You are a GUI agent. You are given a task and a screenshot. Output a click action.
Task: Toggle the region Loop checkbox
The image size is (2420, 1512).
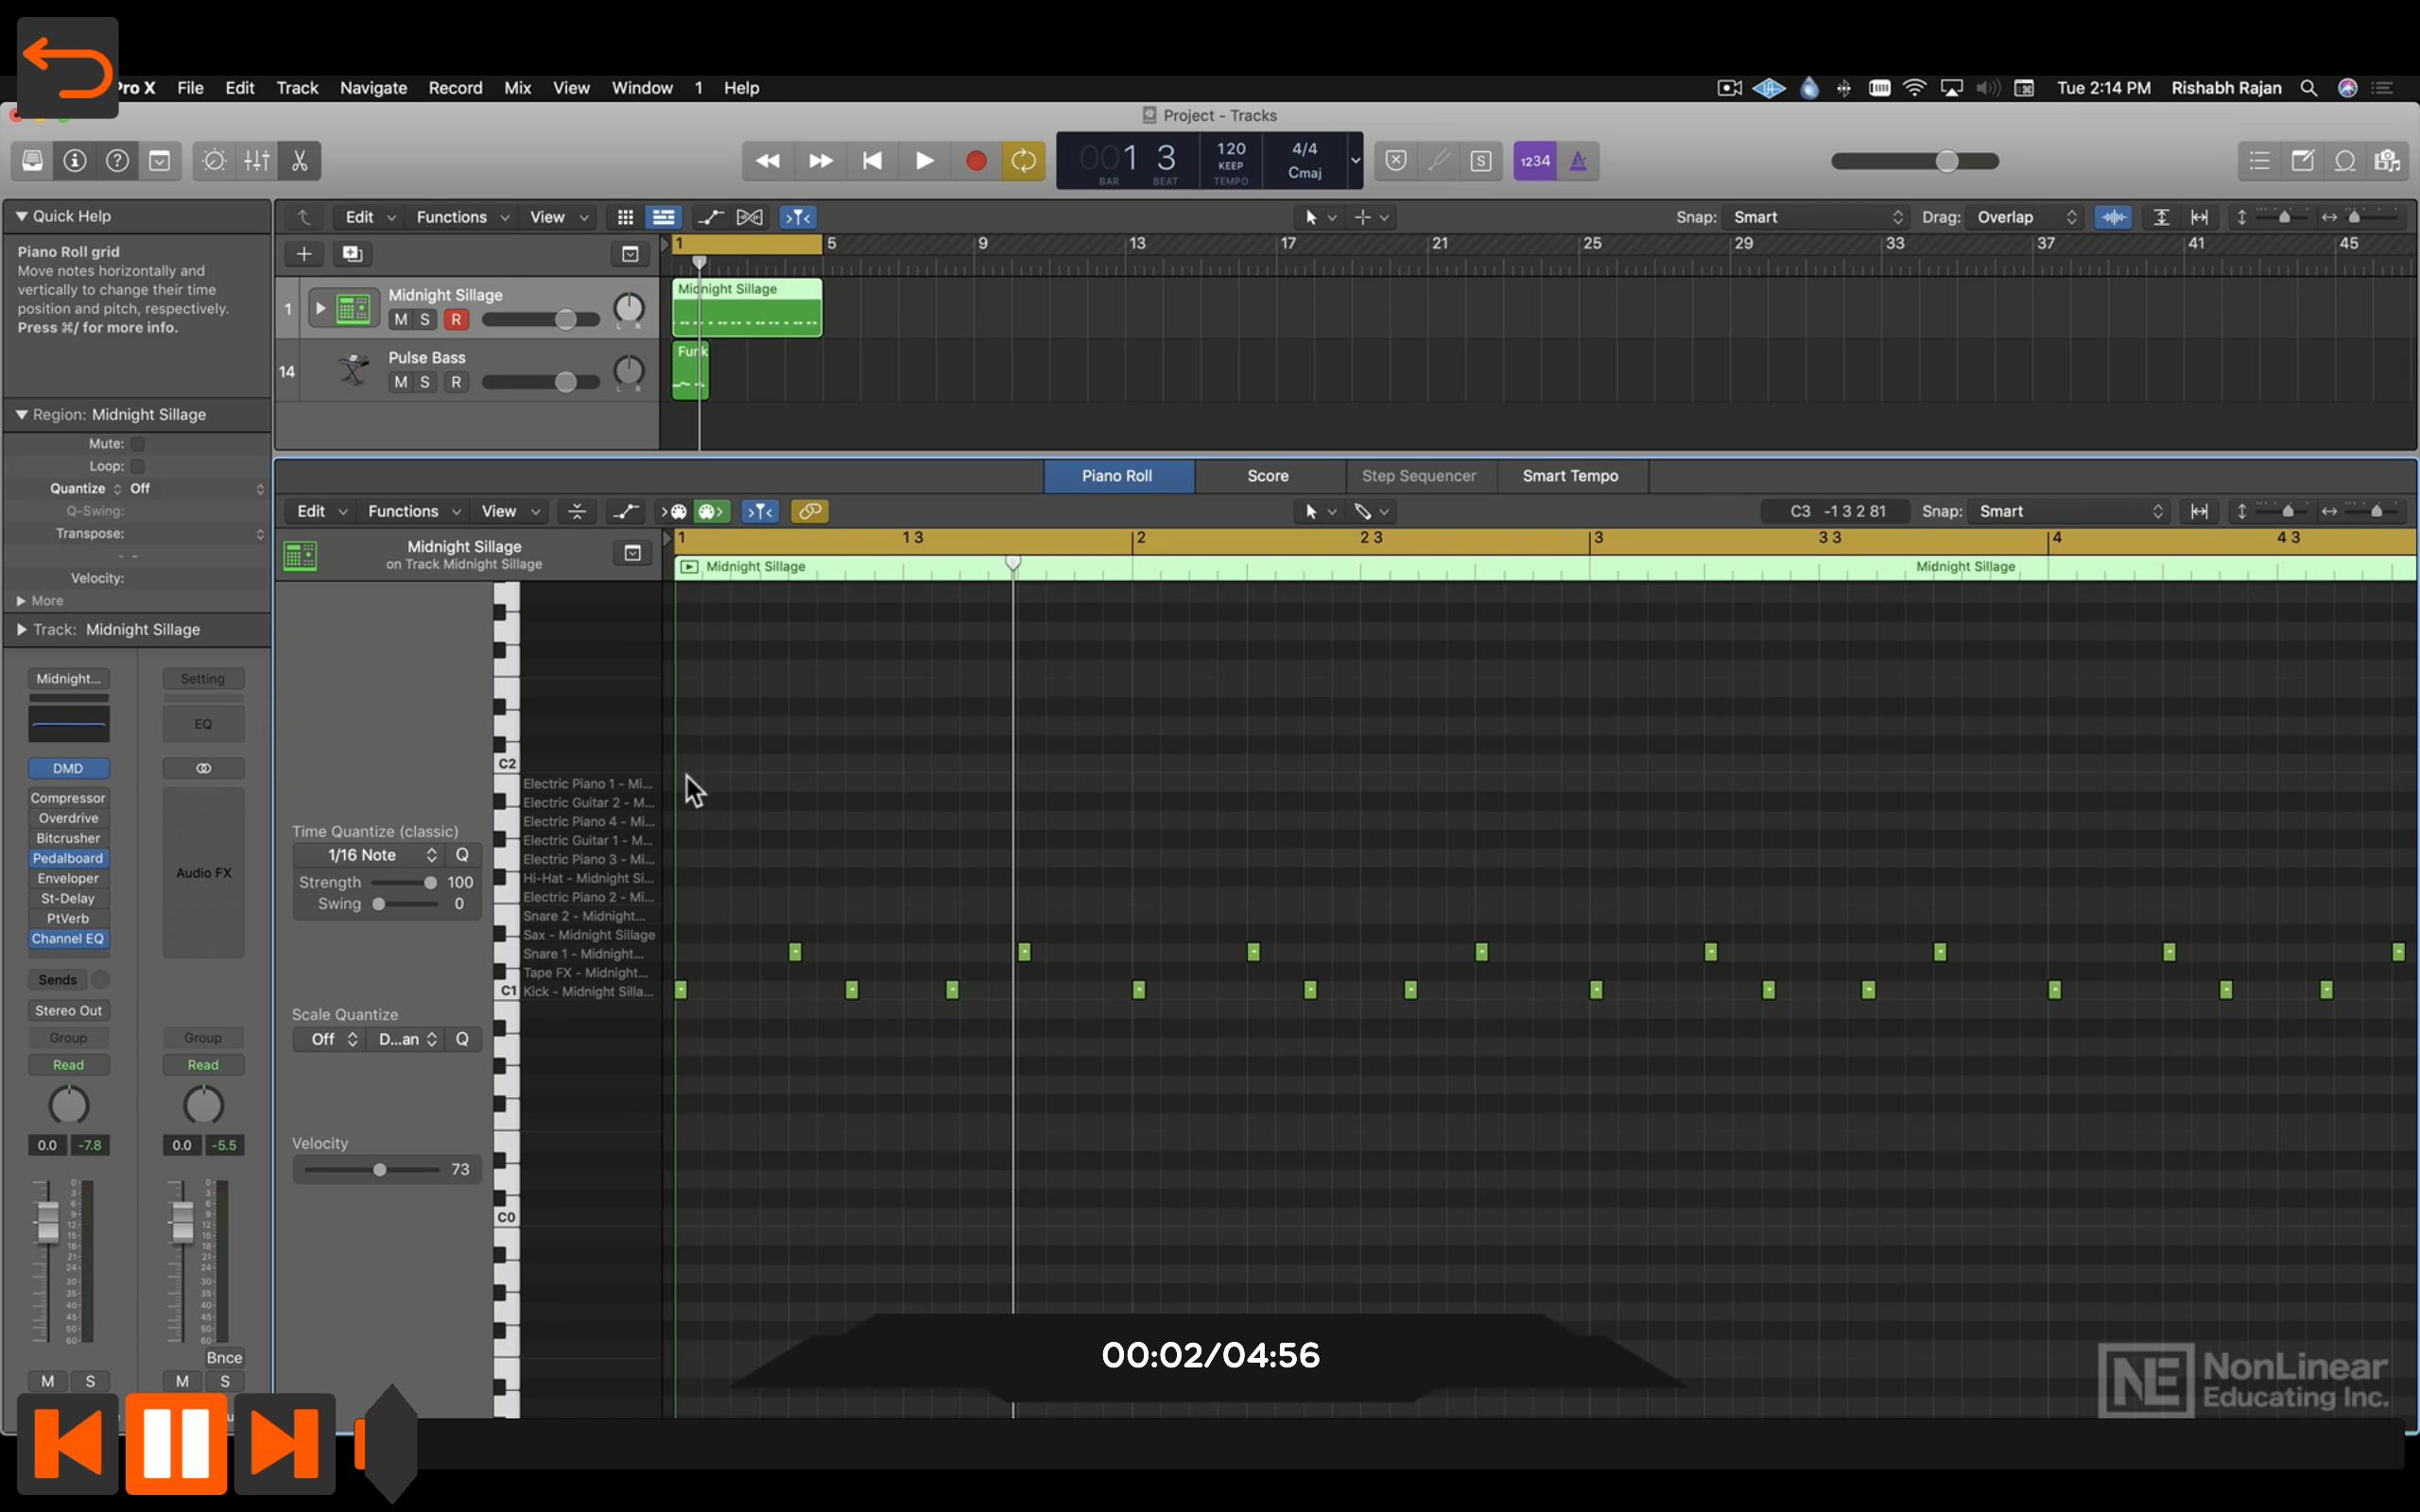(138, 466)
